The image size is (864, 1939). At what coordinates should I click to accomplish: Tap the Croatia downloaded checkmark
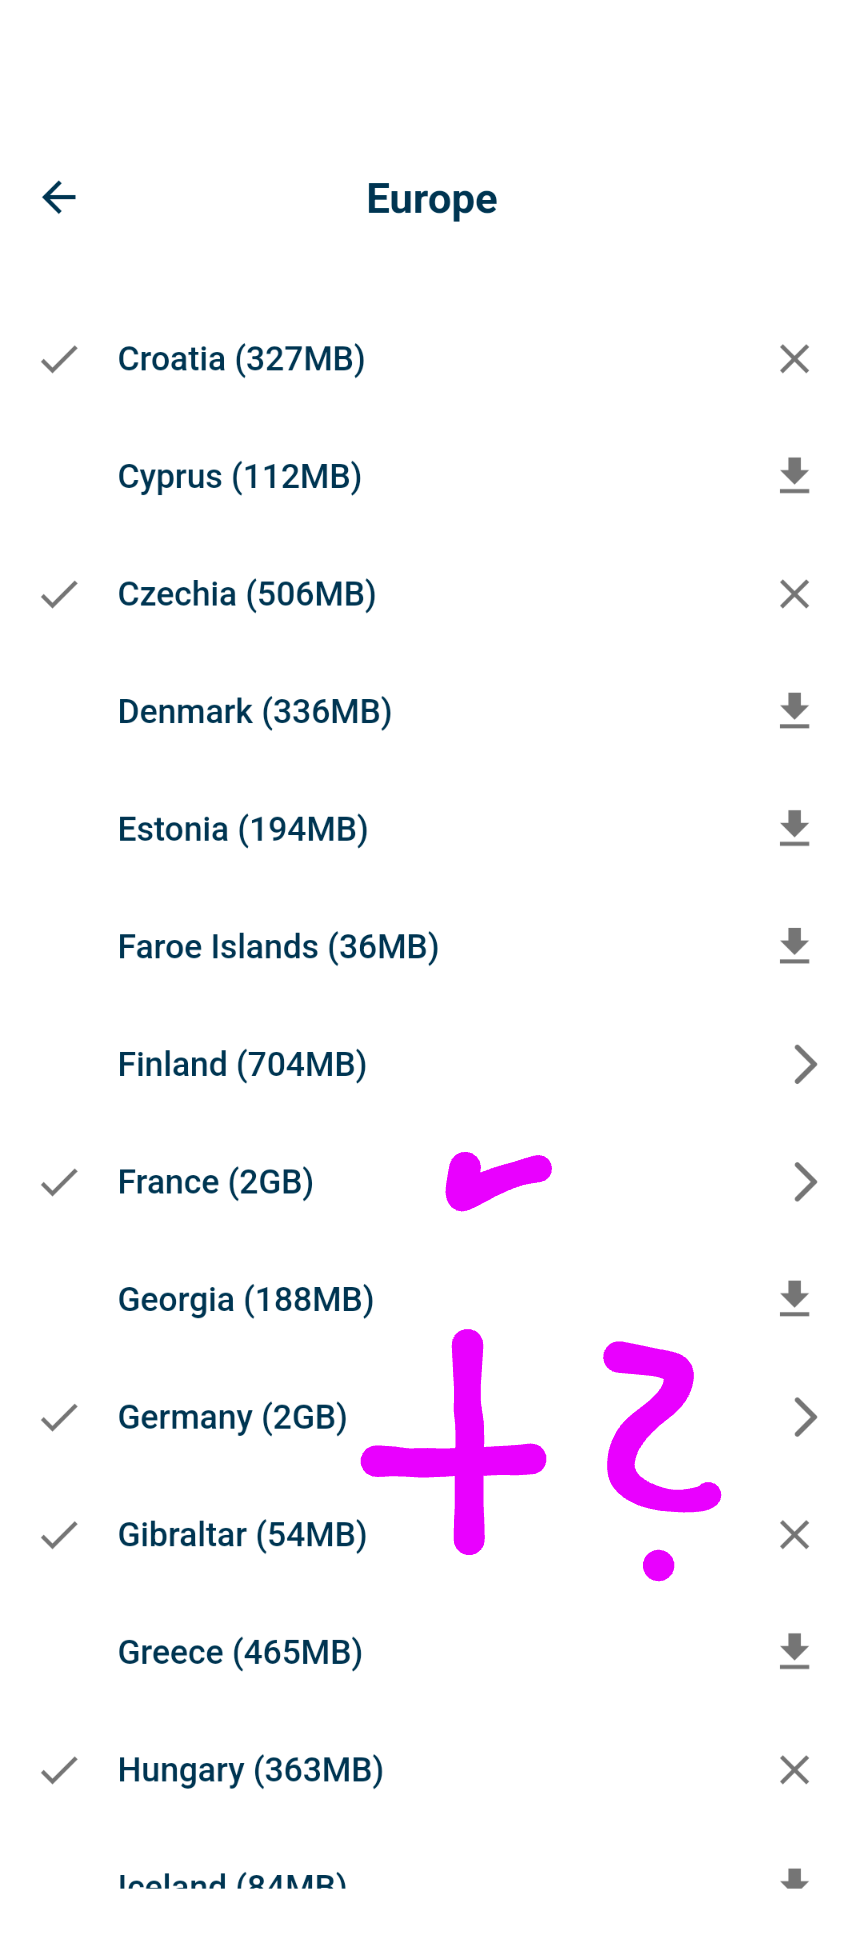(59, 359)
